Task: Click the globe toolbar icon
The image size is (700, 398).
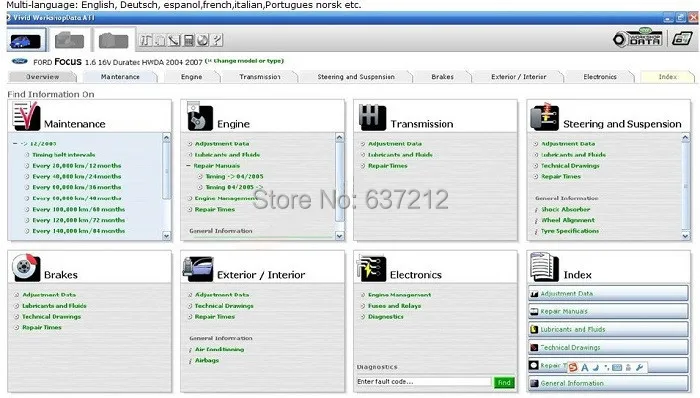Action: pos(203,40)
